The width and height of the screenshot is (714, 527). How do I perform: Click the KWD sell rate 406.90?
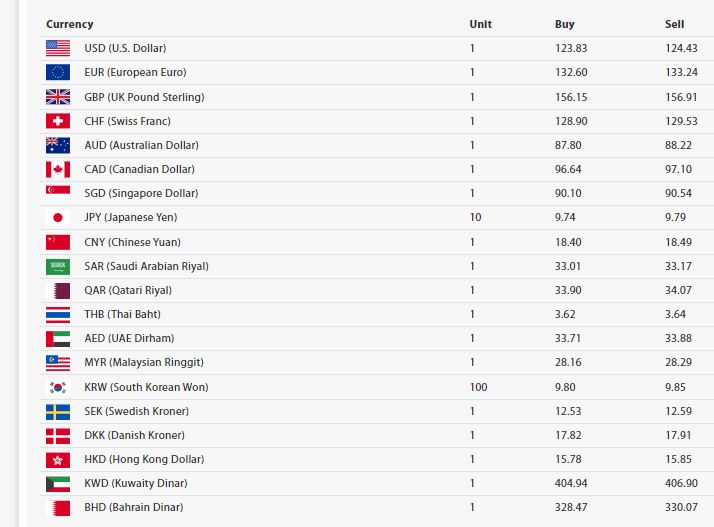click(681, 483)
